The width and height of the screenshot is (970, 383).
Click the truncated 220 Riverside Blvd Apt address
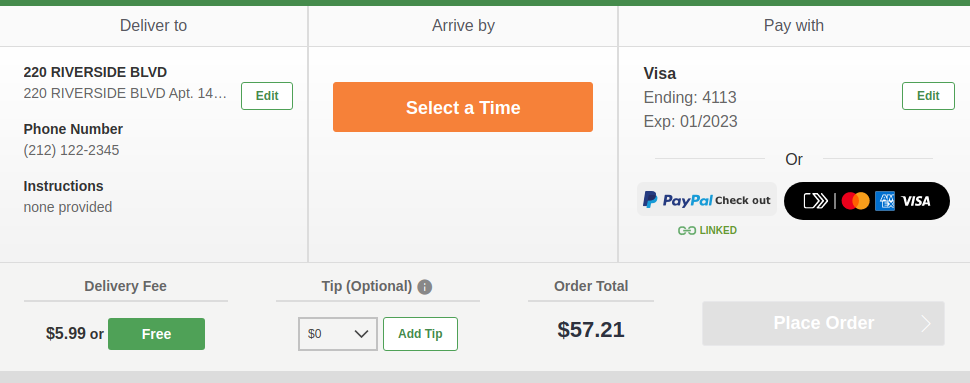pos(126,93)
